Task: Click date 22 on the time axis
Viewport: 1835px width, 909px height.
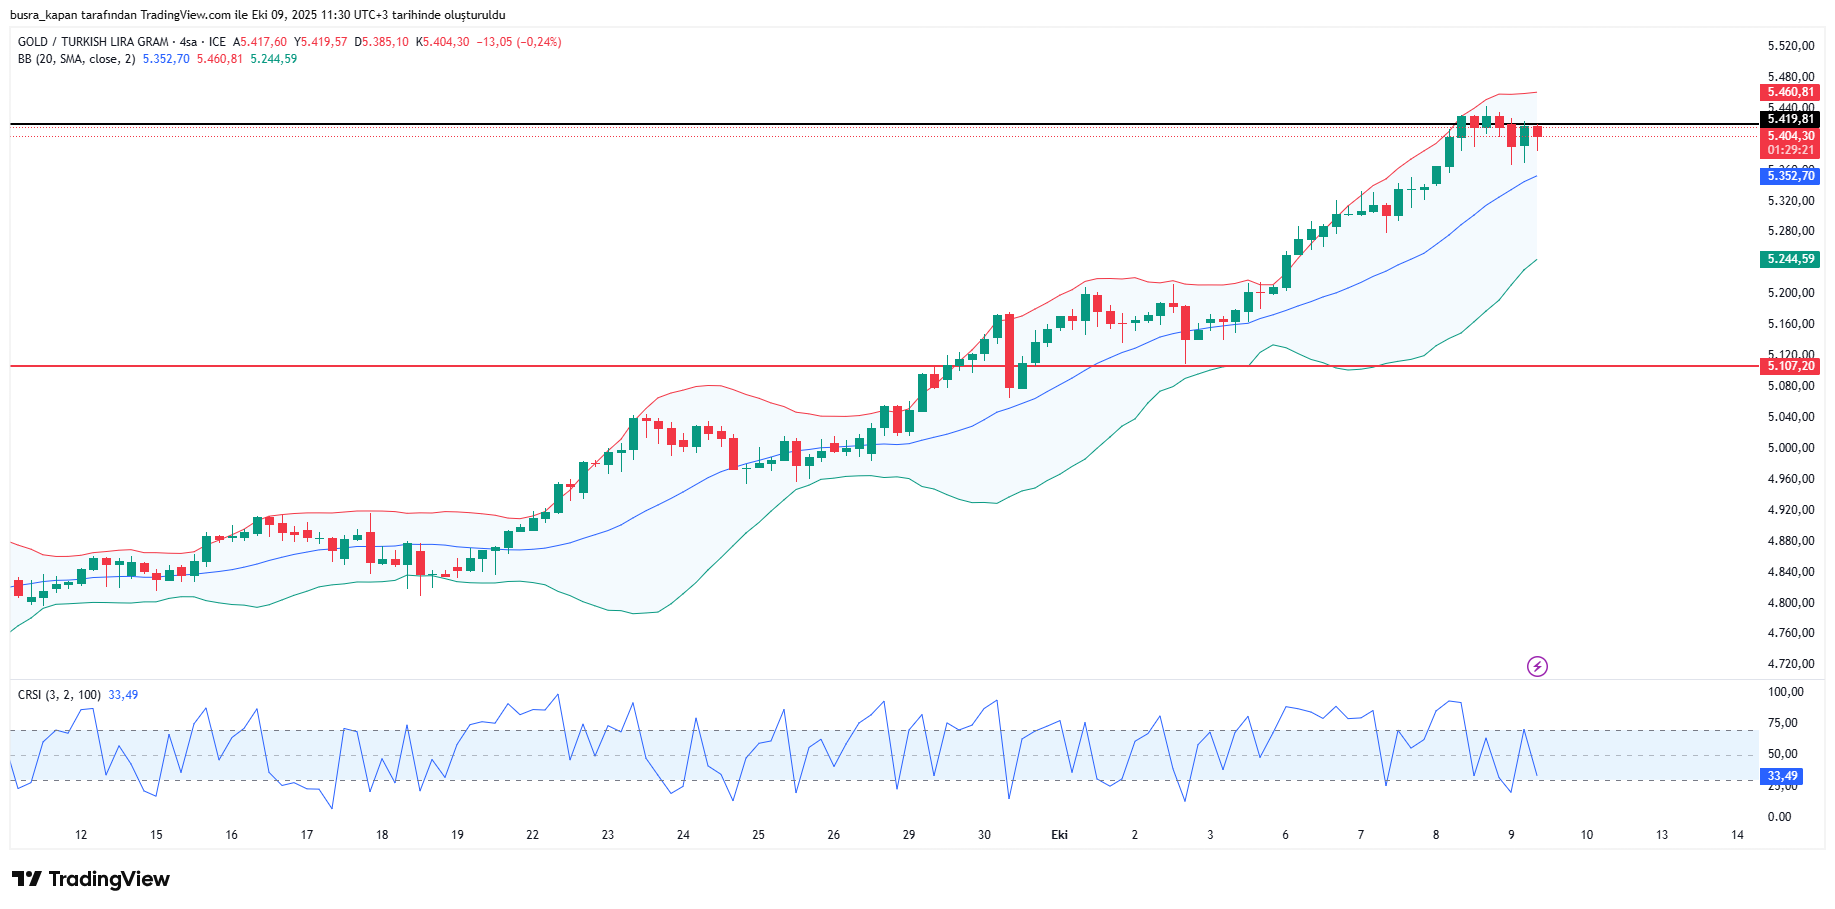Action: coord(532,835)
